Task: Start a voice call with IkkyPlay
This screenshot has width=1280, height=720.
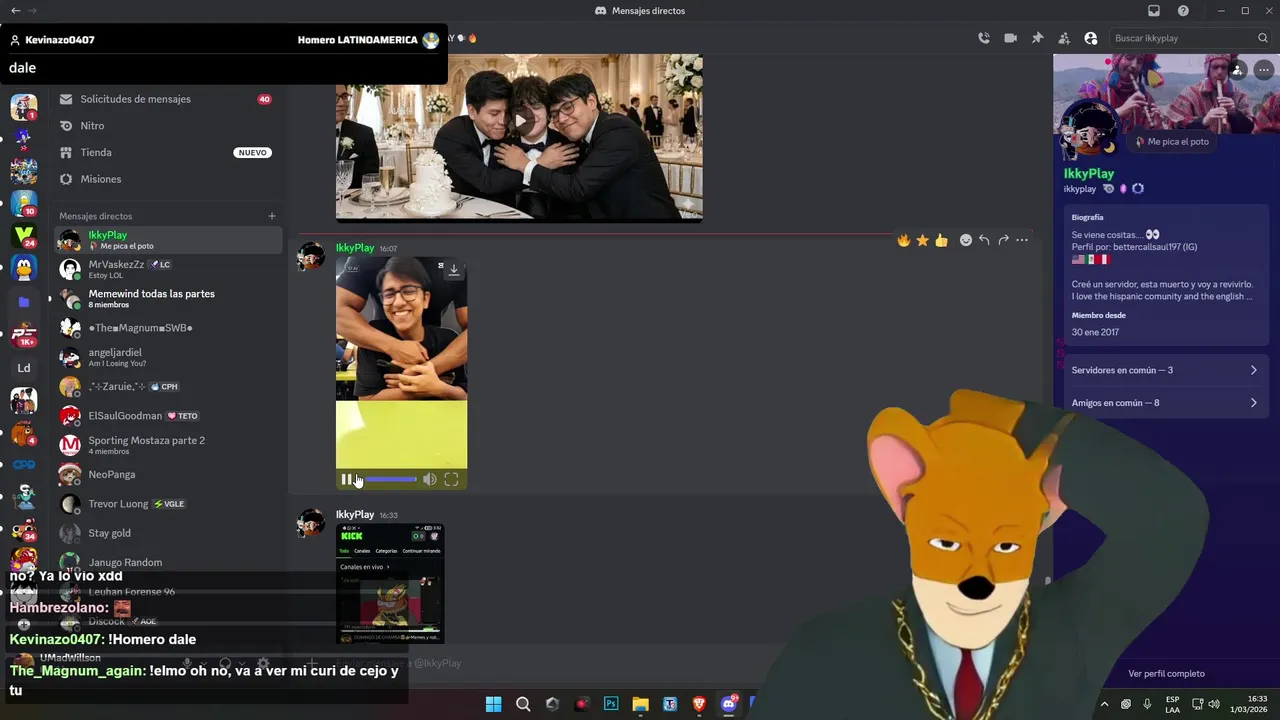Action: 984,38
